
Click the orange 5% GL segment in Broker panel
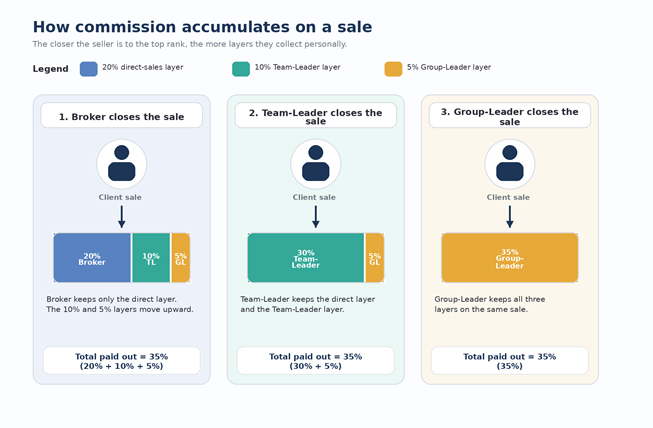coord(180,258)
